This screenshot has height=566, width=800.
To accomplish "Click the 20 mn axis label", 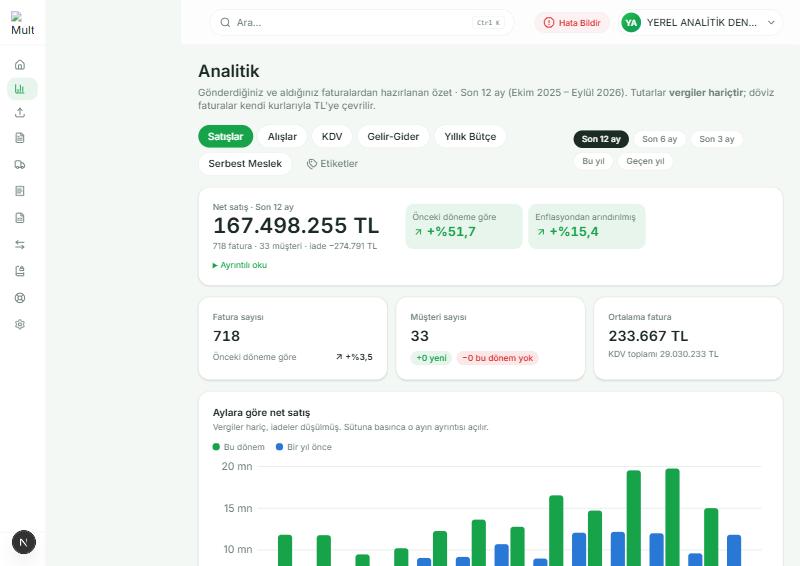I will 237,466.
